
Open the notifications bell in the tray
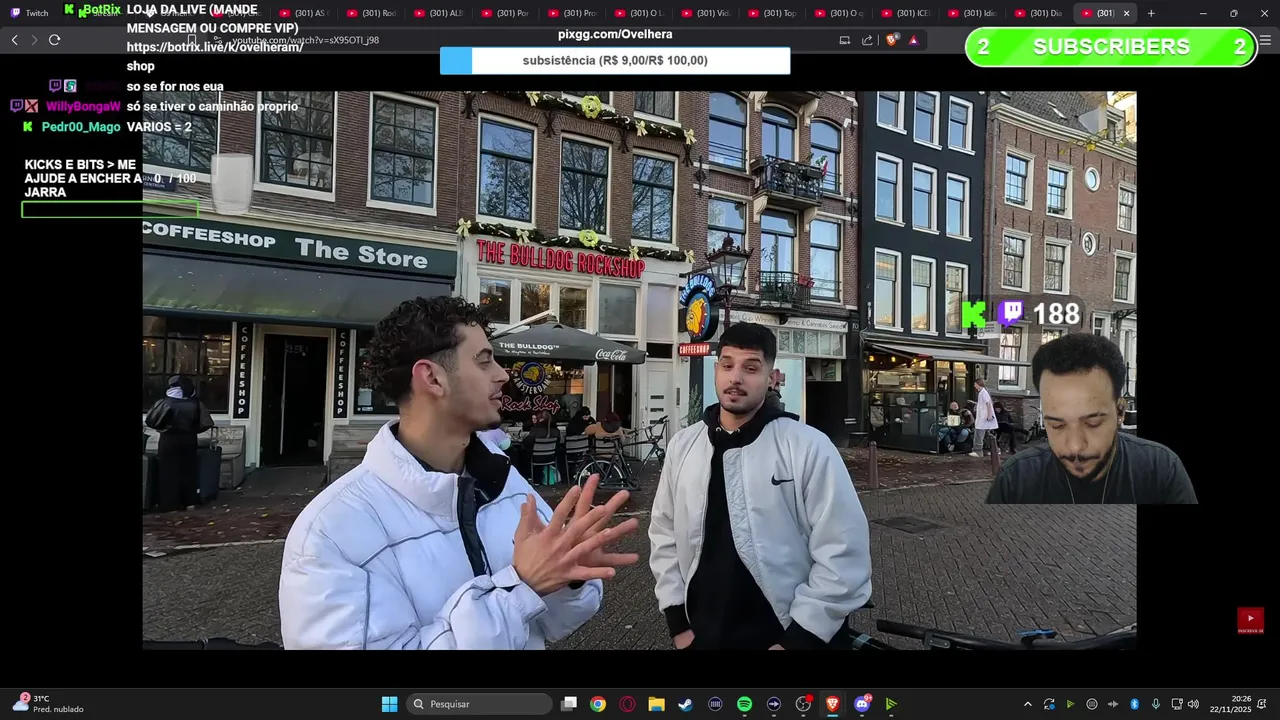pyautogui.click(x=1263, y=704)
